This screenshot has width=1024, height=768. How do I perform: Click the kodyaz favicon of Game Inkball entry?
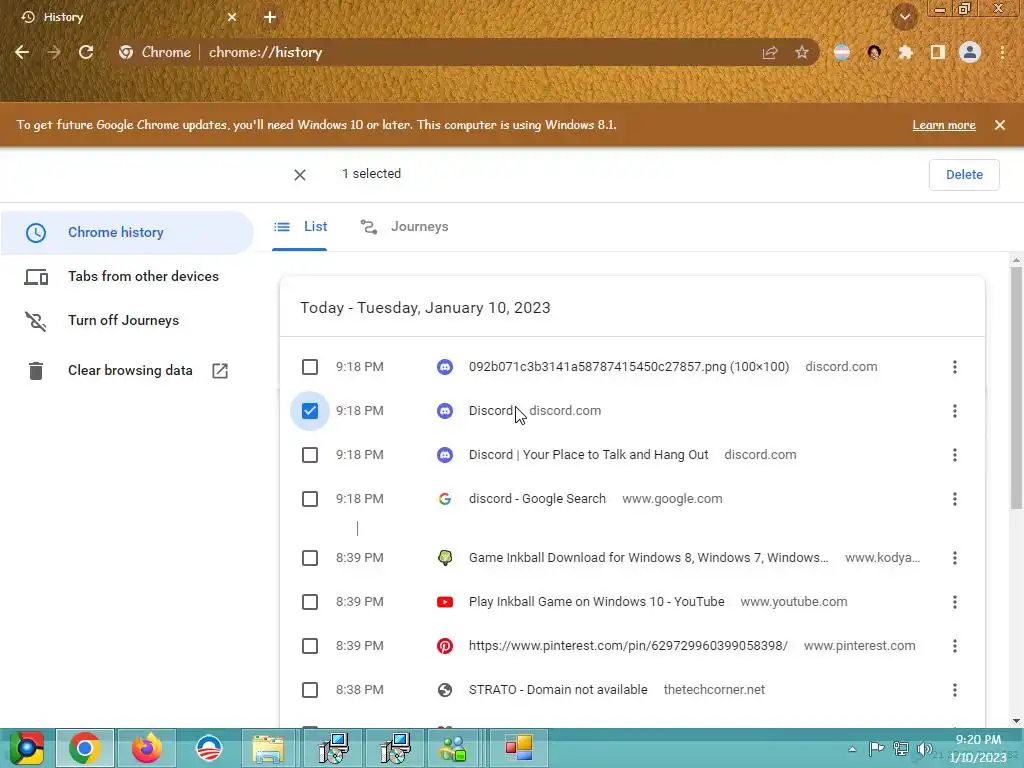[445, 558]
